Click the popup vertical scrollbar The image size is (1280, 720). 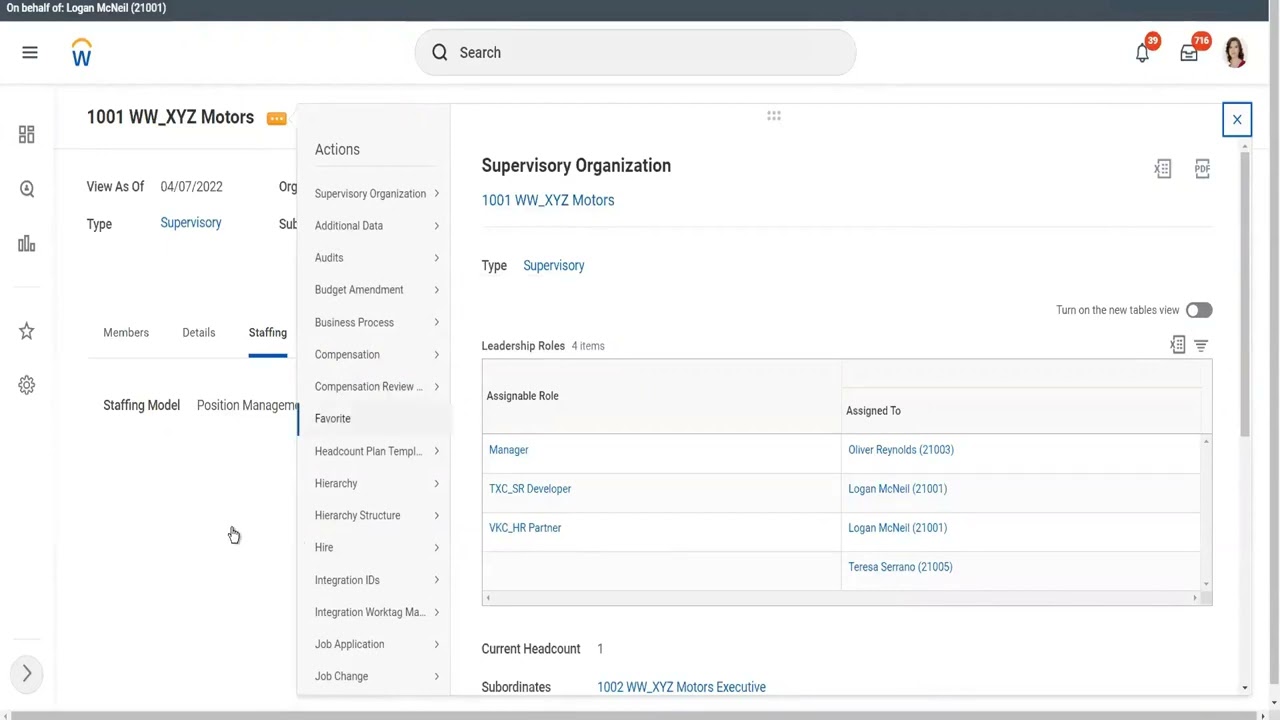[x=1245, y=295]
